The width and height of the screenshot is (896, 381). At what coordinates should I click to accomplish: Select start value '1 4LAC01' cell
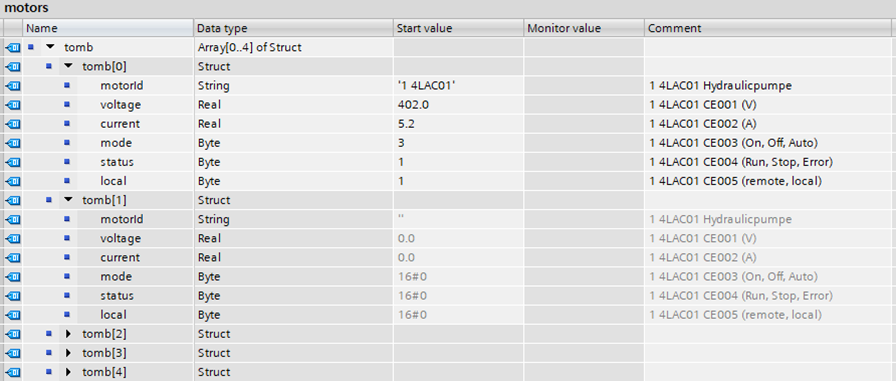click(x=458, y=86)
